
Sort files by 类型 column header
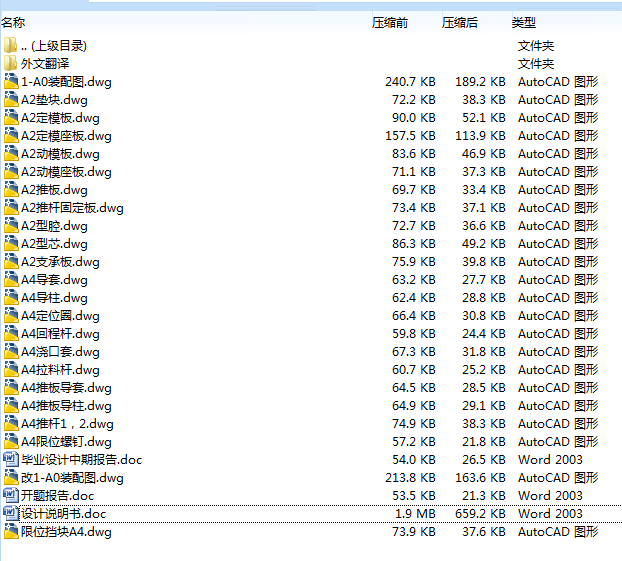[524, 23]
